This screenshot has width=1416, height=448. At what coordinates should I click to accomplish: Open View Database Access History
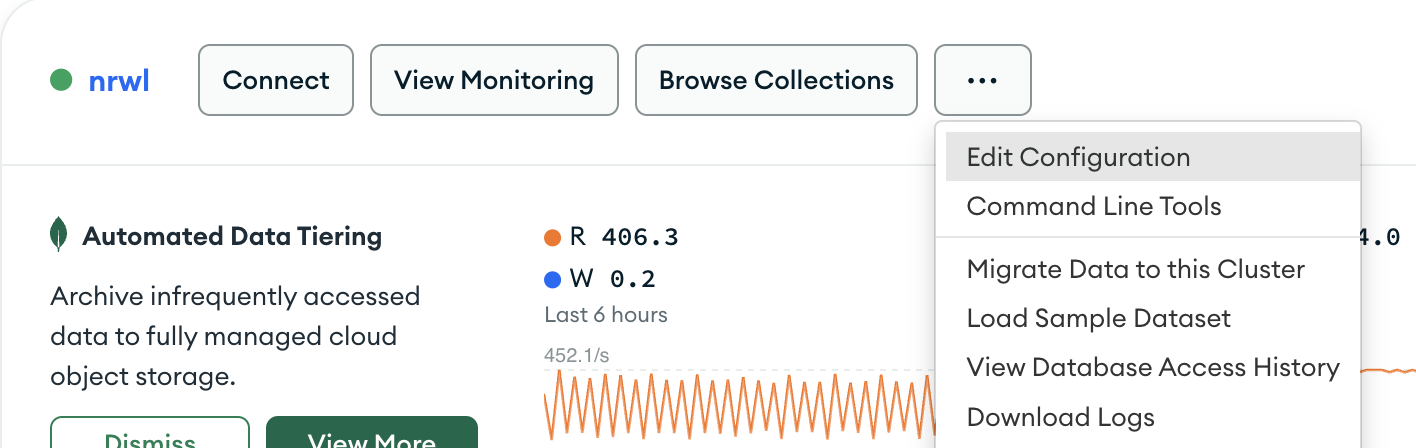coord(1153,367)
